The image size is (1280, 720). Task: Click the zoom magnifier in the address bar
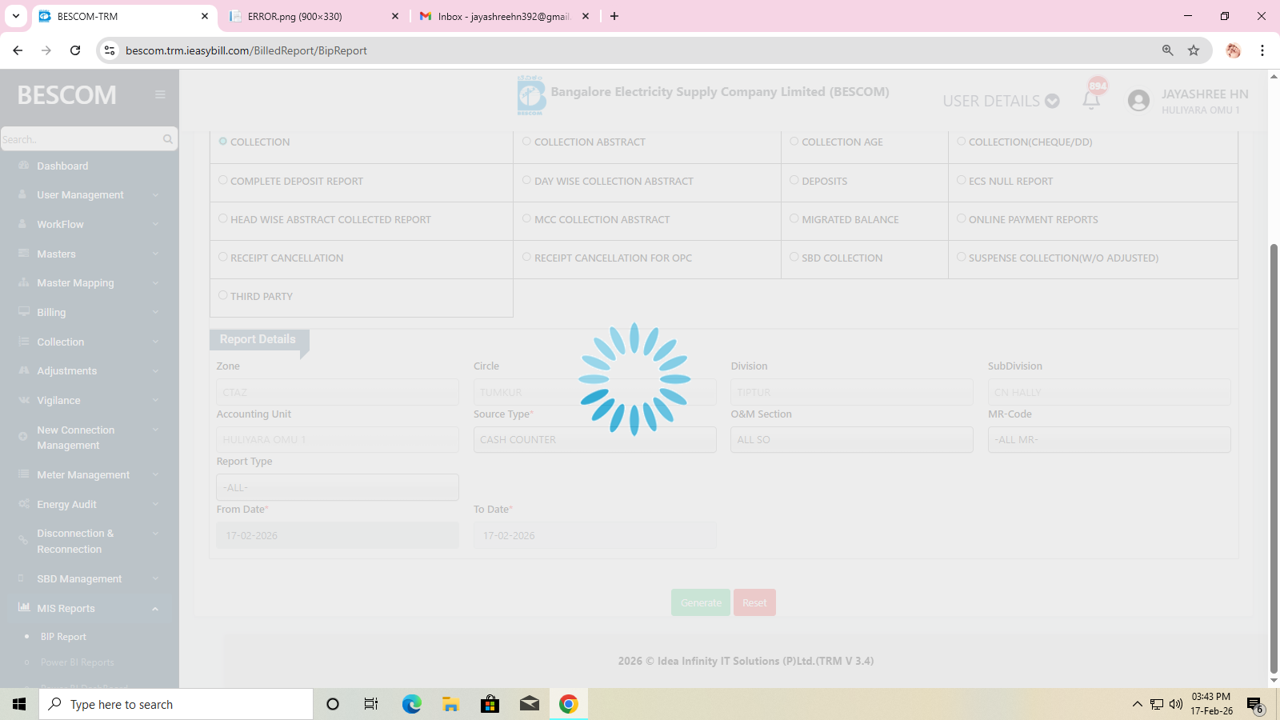click(x=1167, y=50)
